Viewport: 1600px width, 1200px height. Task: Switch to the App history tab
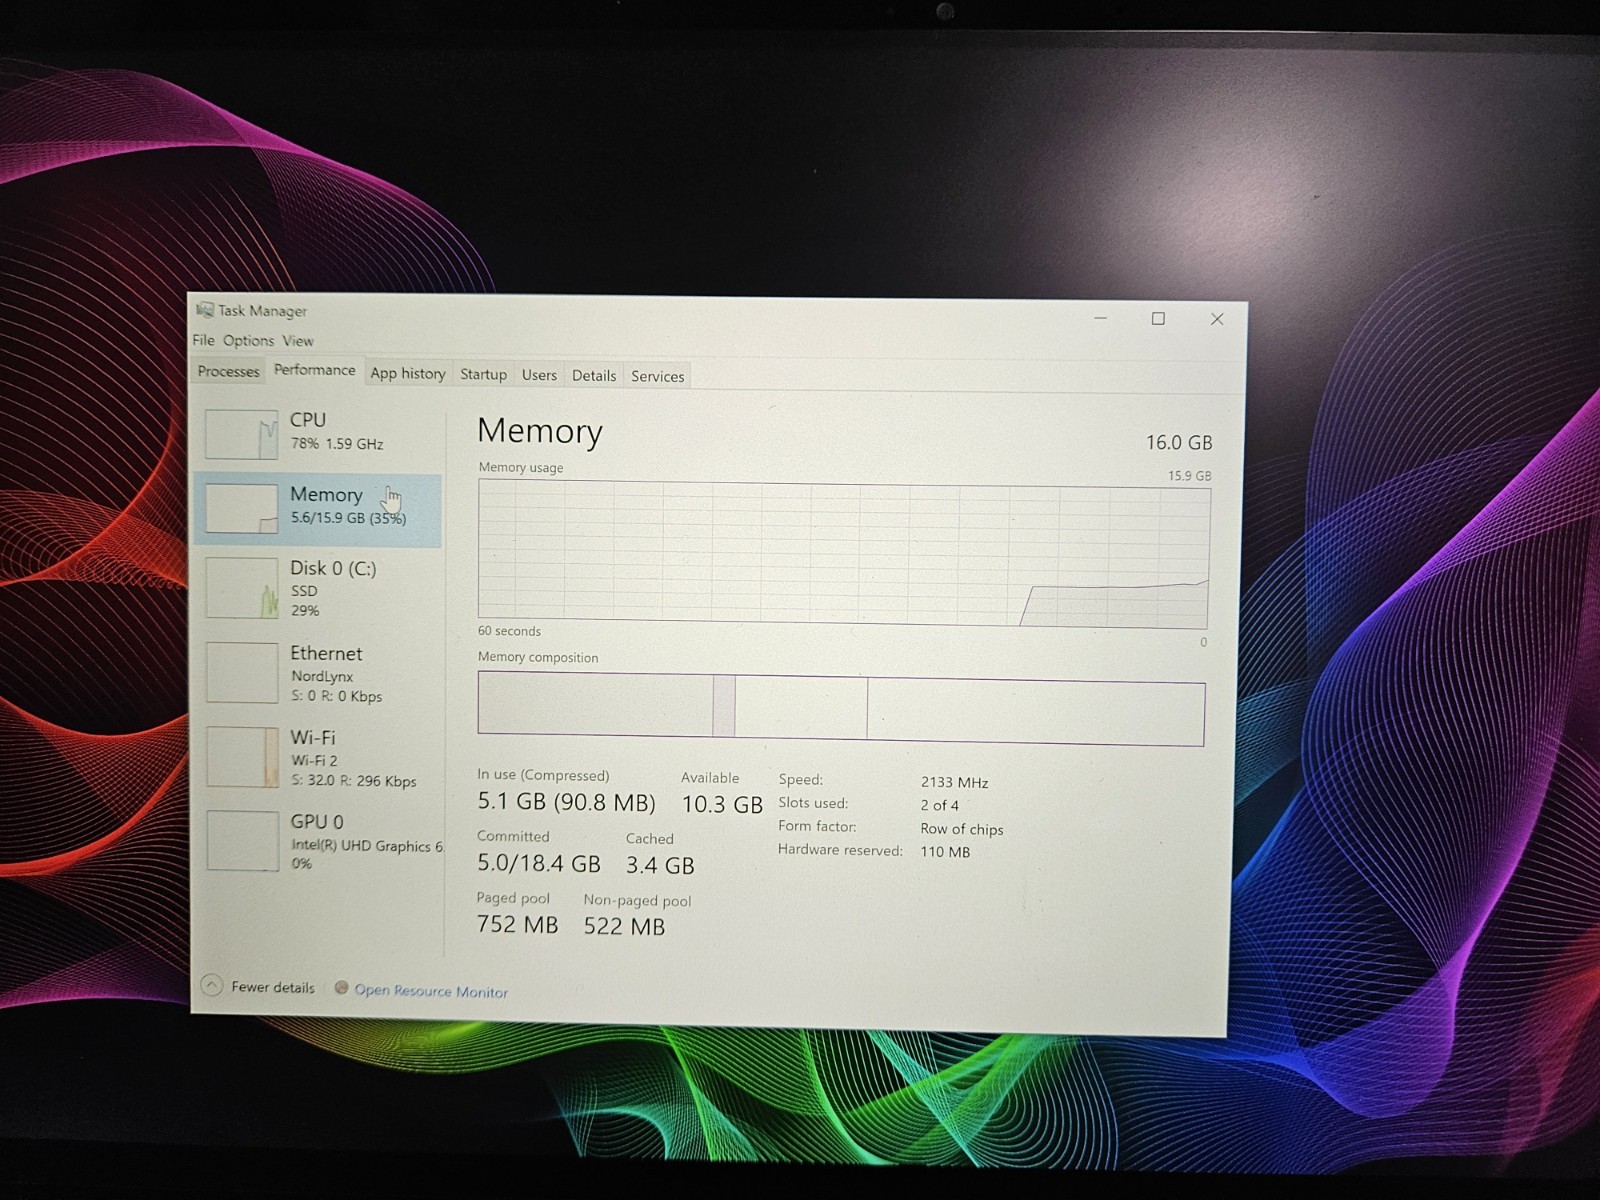[408, 373]
